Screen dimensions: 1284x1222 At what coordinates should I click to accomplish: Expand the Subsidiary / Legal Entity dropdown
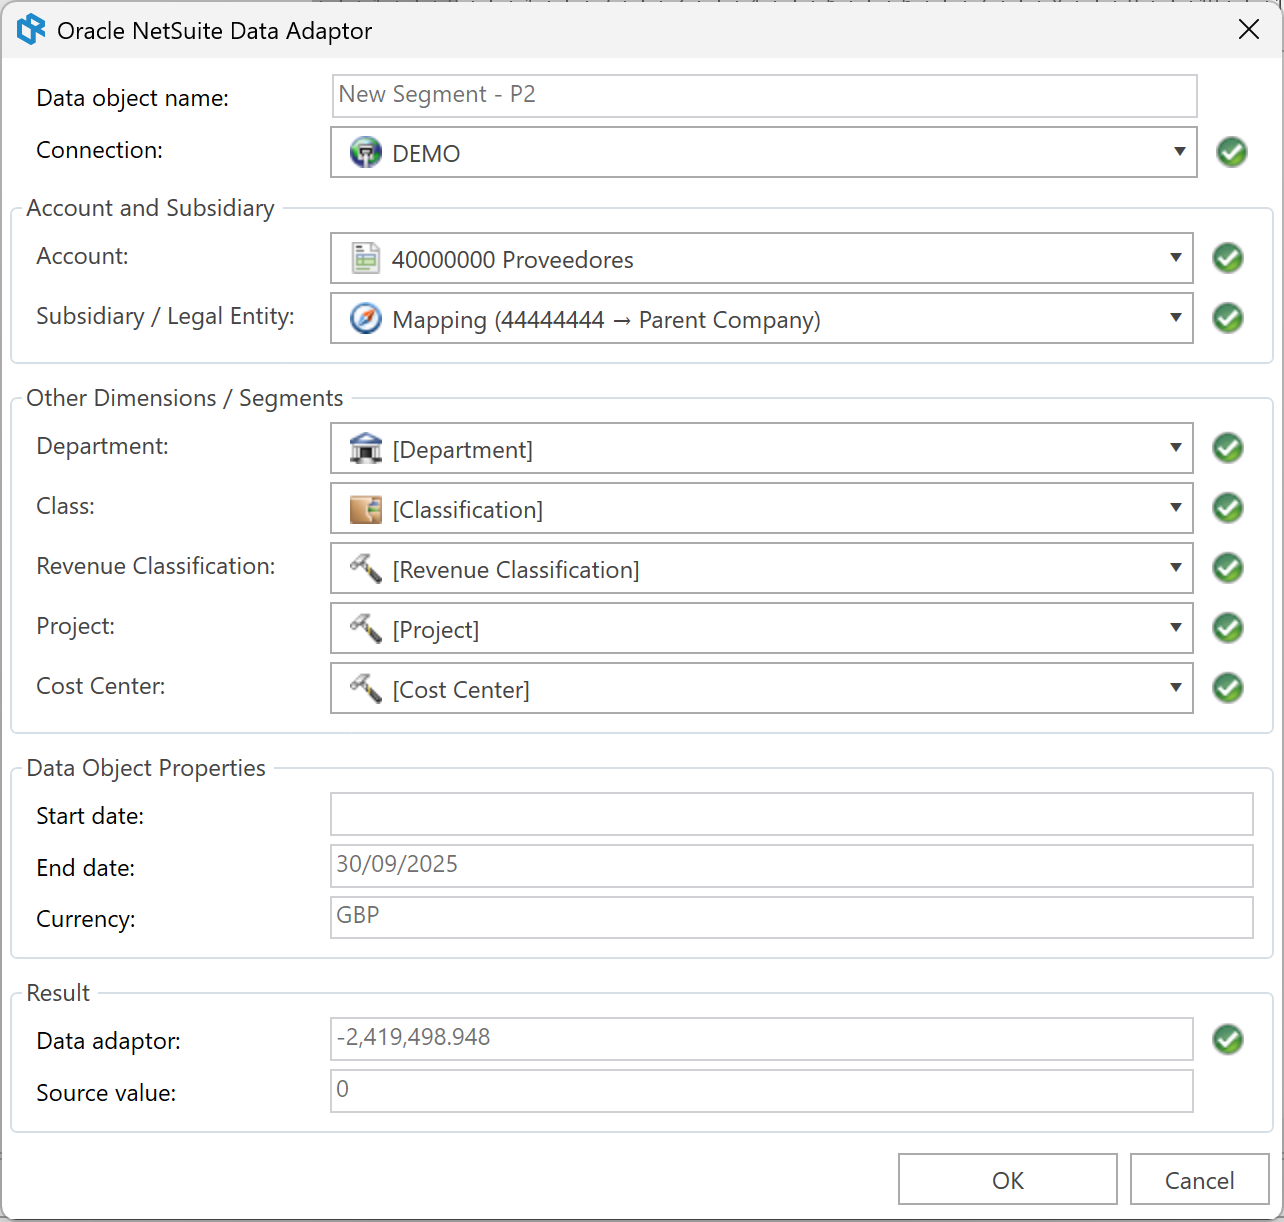(1176, 318)
